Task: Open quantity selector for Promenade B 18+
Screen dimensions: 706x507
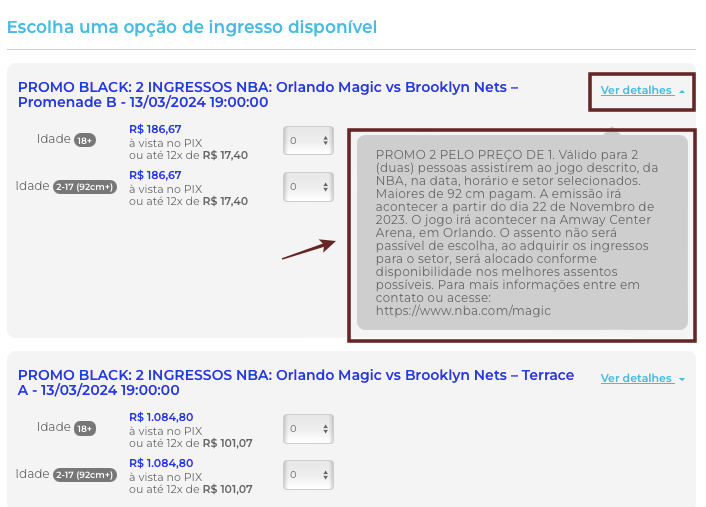Action: [x=308, y=140]
